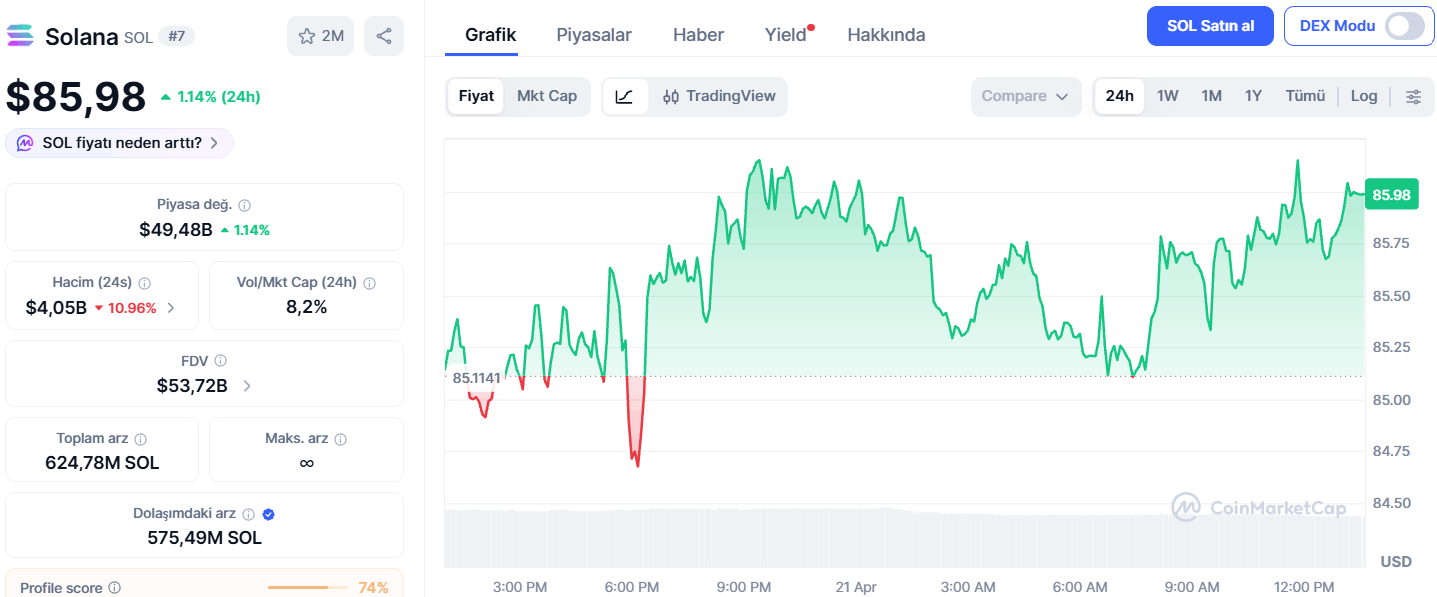Click the info icon next to Toplam arz

pyautogui.click(x=141, y=439)
